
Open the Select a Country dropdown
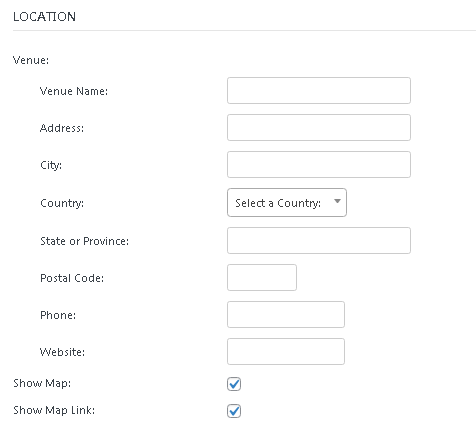click(287, 203)
